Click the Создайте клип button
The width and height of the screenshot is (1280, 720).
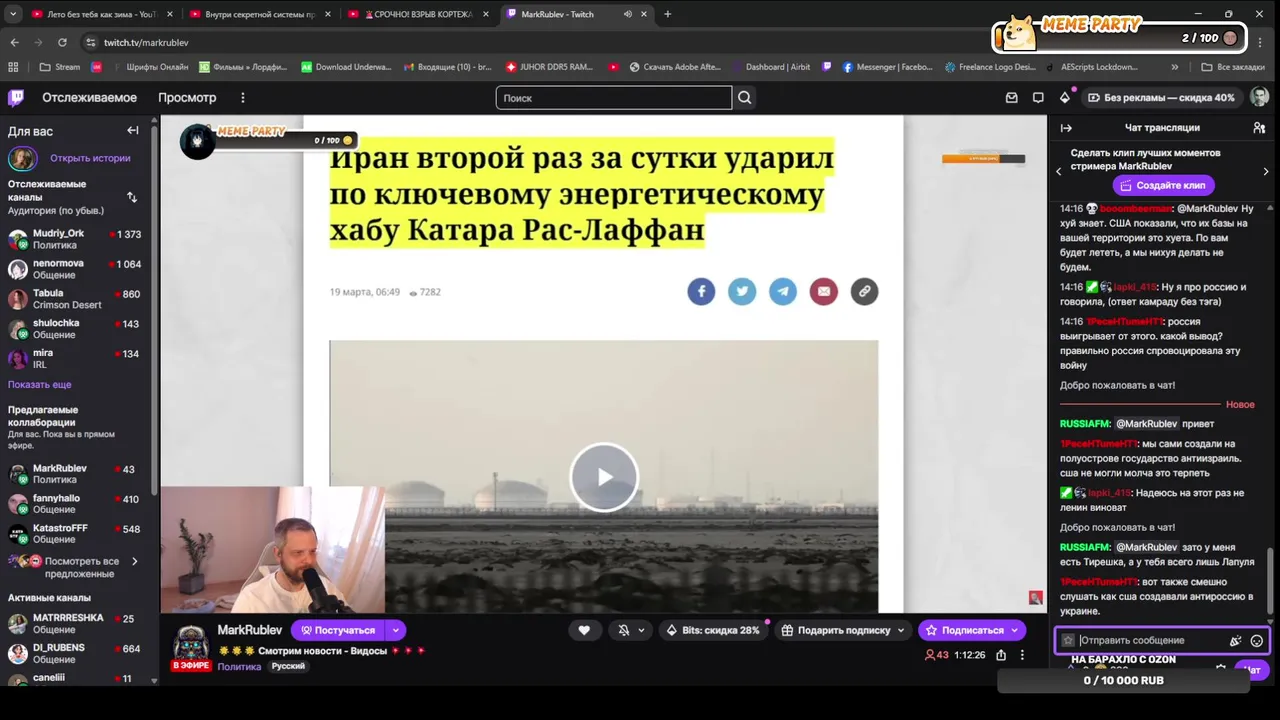[1162, 185]
